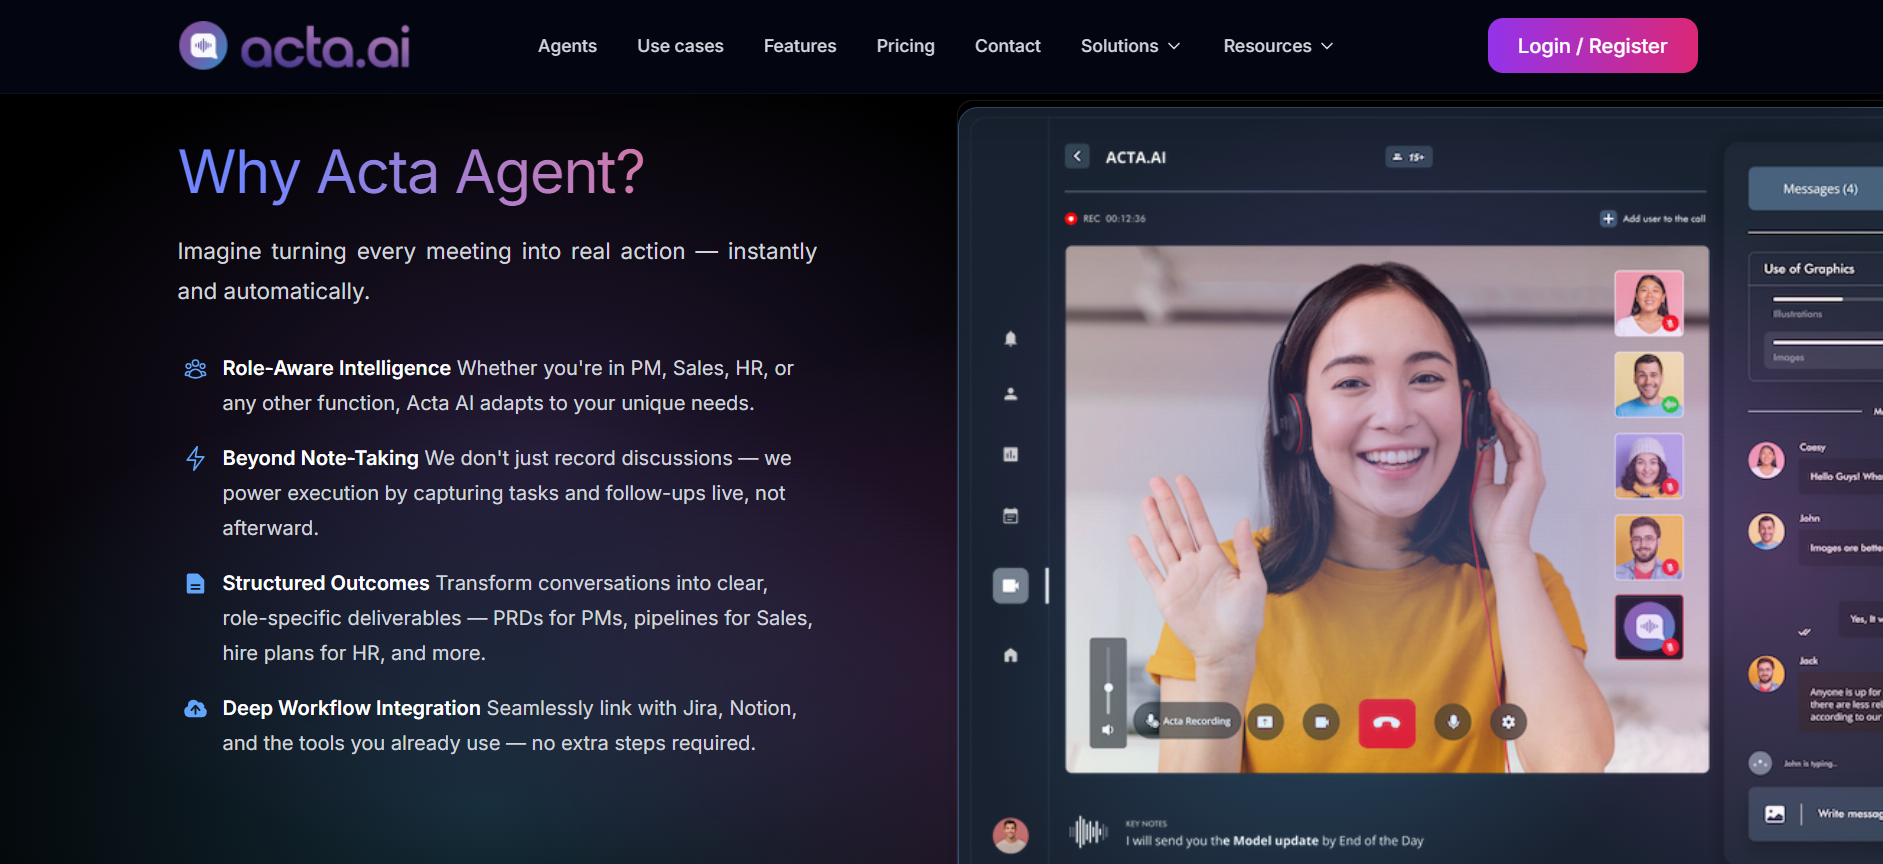Open the Agents nav link
The height and width of the screenshot is (864, 1883).
pos(567,46)
